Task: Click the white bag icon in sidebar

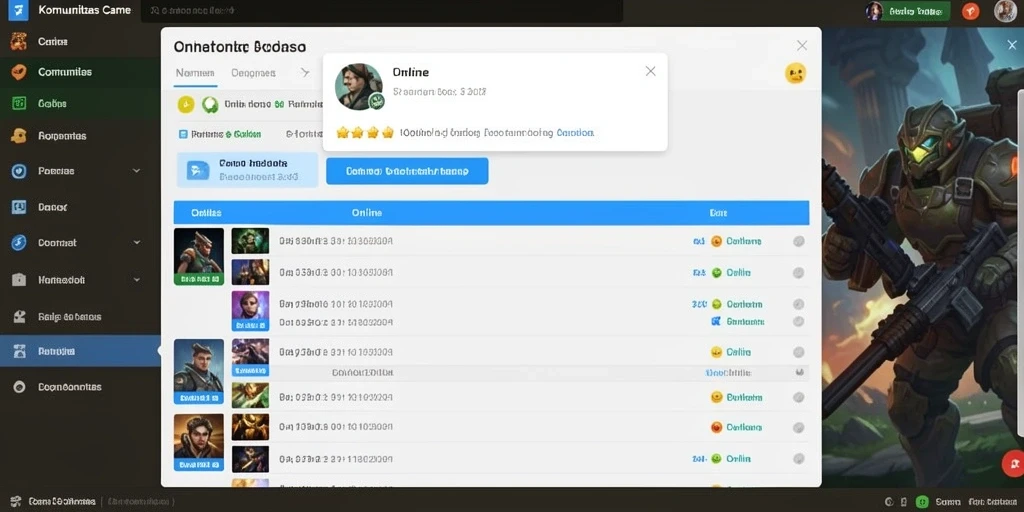Action: (x=19, y=280)
